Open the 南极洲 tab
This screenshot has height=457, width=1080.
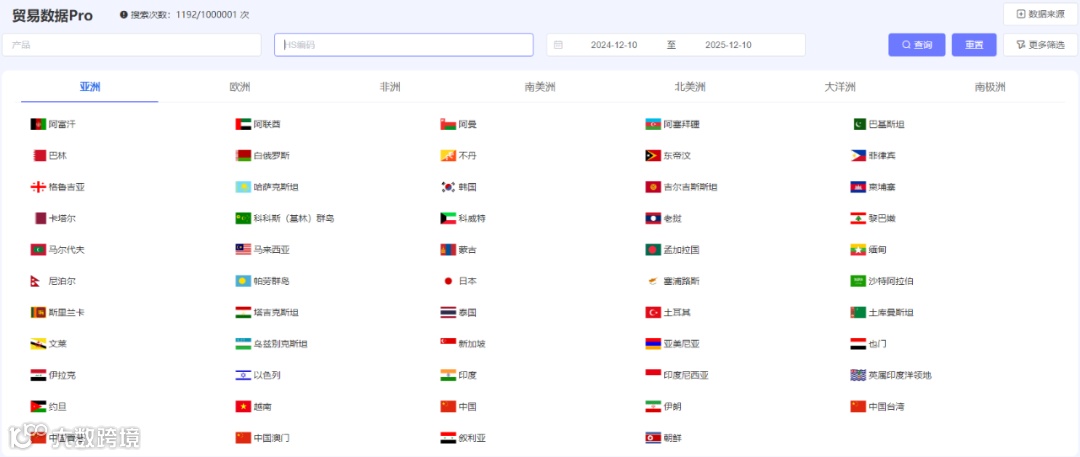point(990,87)
